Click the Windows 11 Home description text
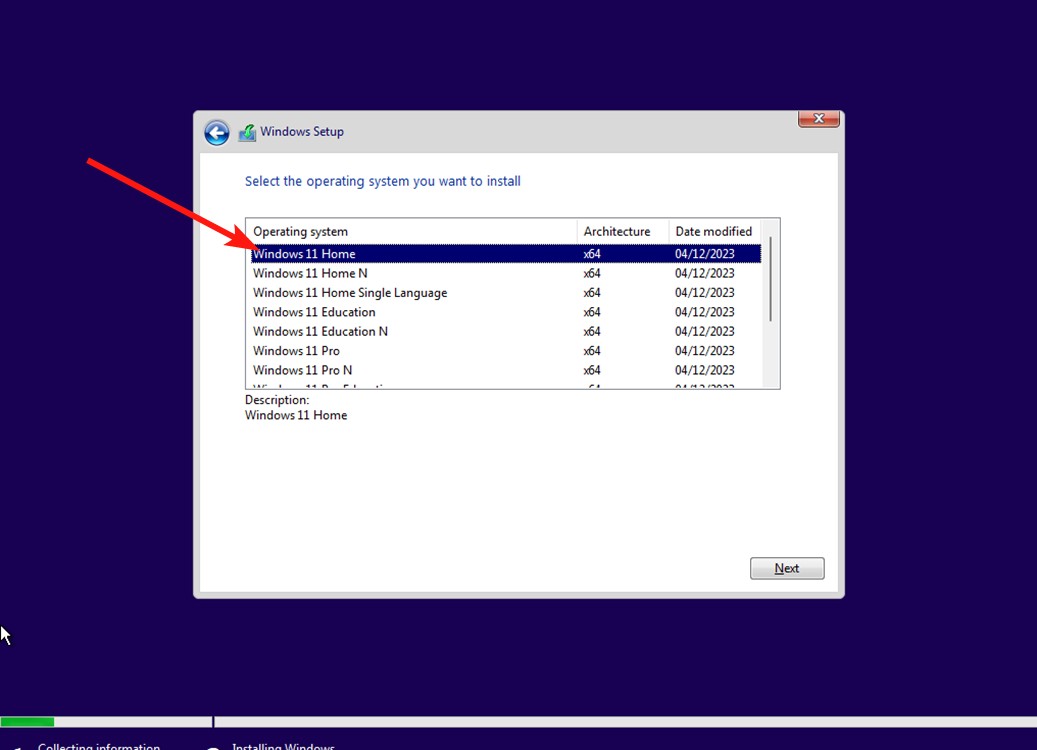The height and width of the screenshot is (750, 1037). pyautogui.click(x=296, y=414)
